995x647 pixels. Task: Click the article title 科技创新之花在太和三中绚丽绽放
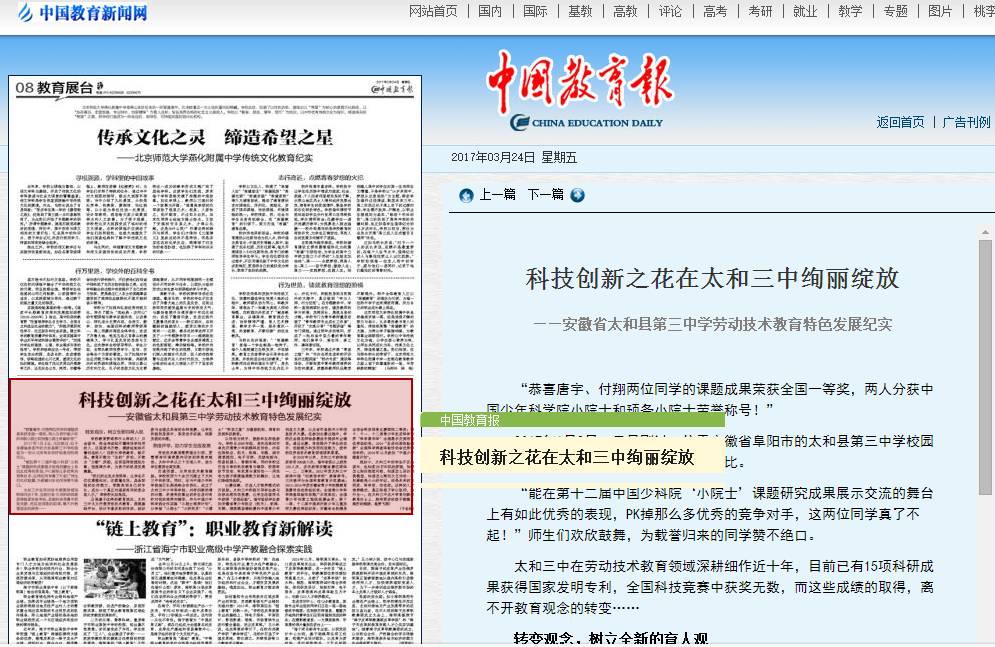(x=713, y=279)
